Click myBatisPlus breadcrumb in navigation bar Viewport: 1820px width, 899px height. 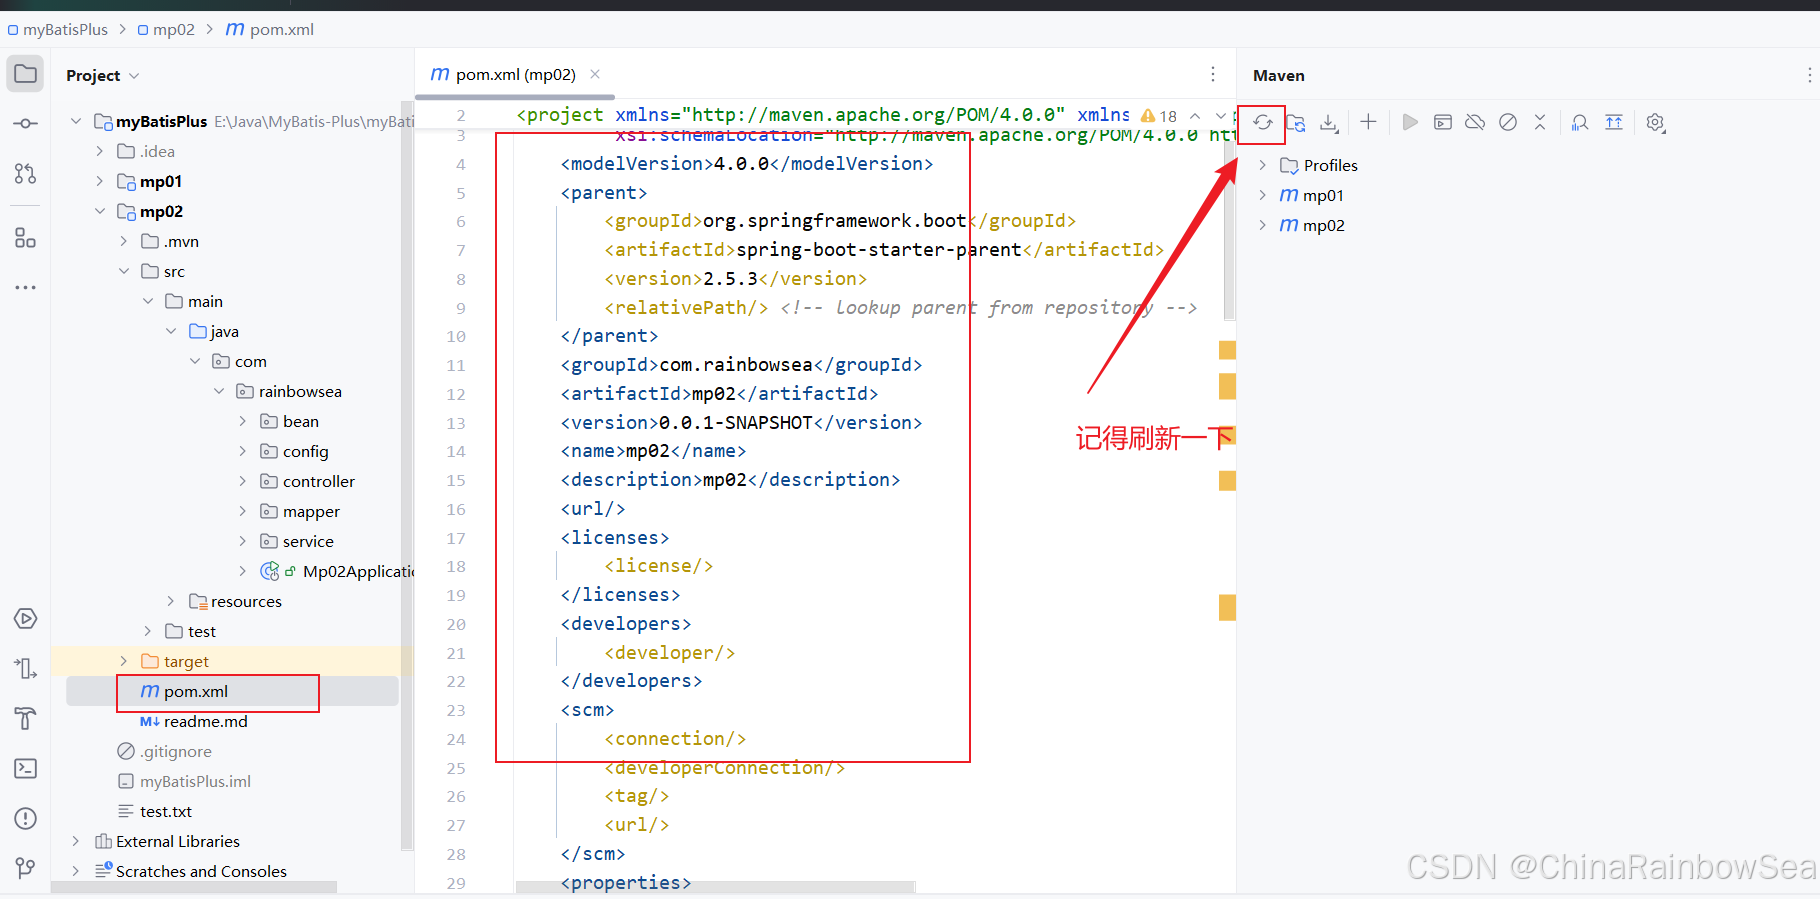(58, 29)
